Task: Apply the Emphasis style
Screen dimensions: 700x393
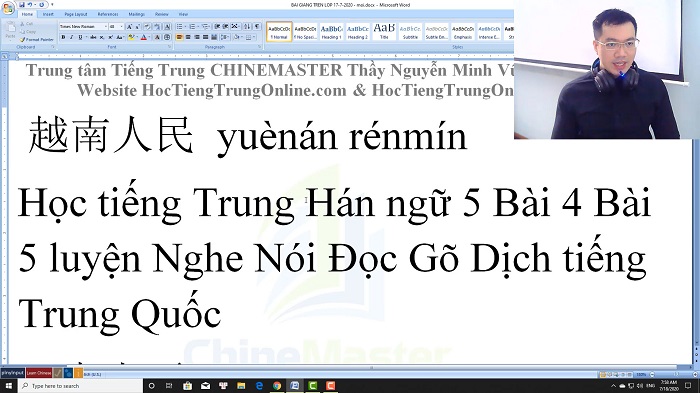Action: click(x=462, y=32)
